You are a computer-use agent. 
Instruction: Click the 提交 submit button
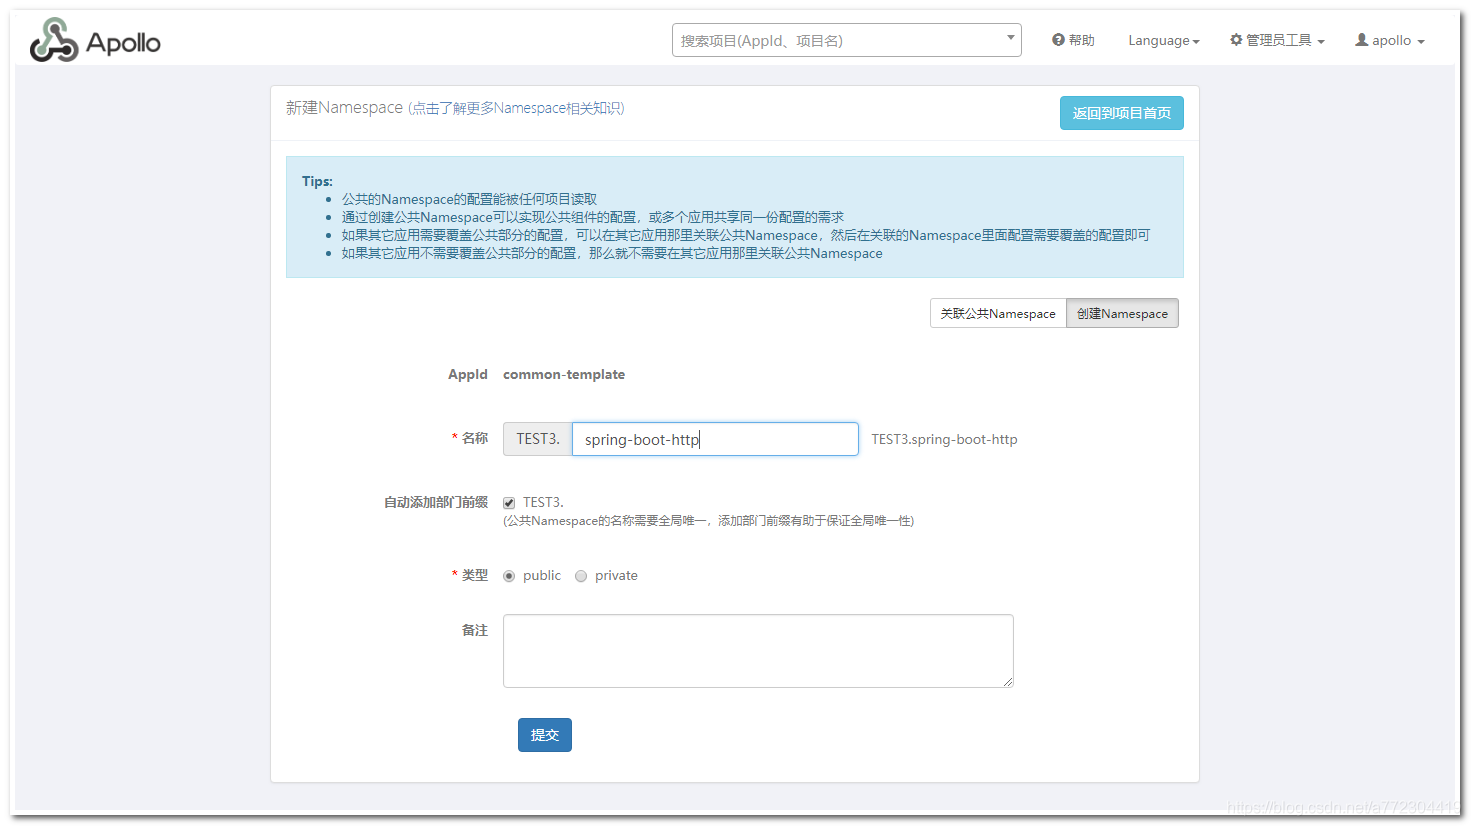click(x=544, y=734)
